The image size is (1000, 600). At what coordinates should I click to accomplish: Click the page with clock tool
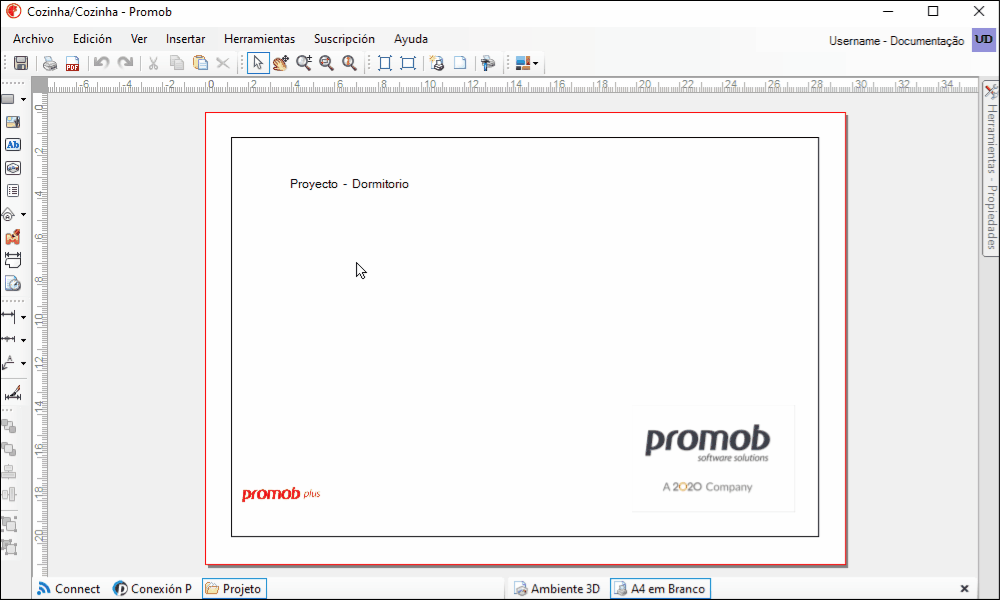pos(13,283)
